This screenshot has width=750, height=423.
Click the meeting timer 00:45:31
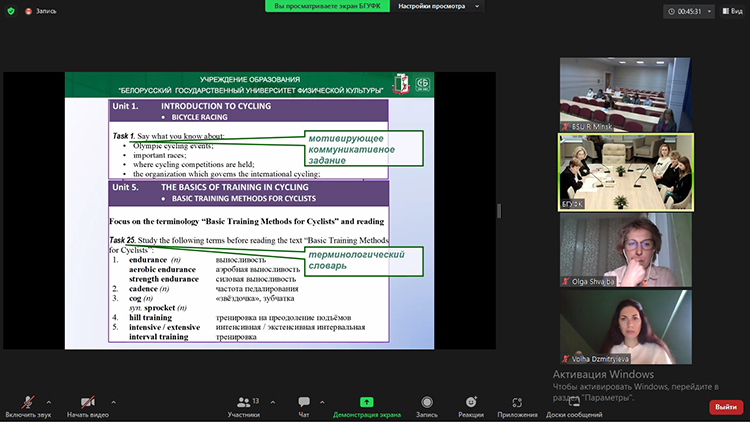tap(689, 11)
